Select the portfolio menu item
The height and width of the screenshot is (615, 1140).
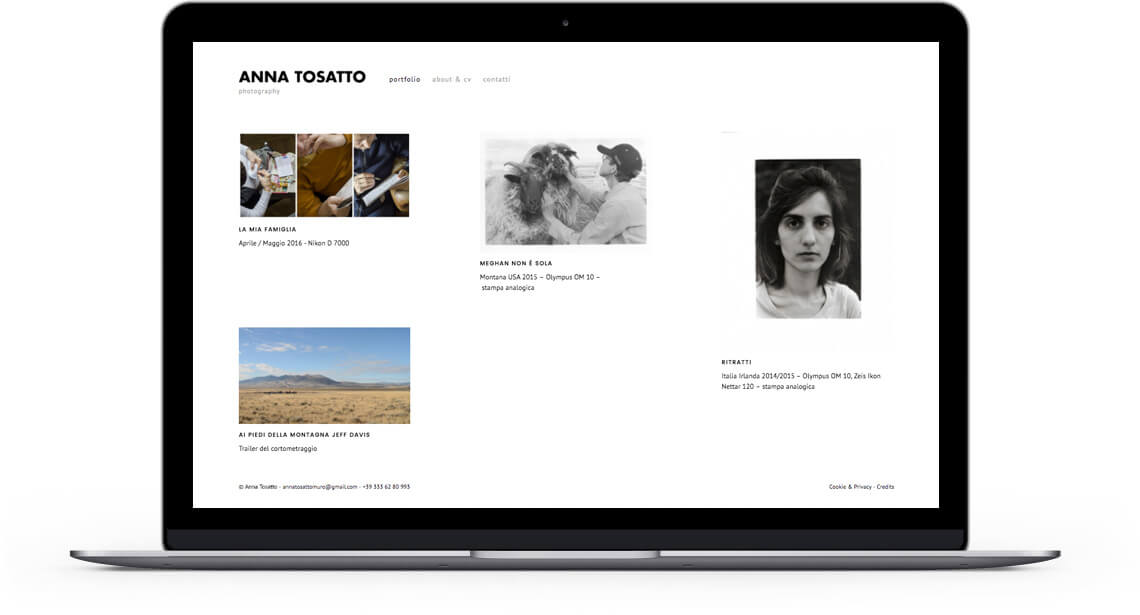tap(404, 79)
